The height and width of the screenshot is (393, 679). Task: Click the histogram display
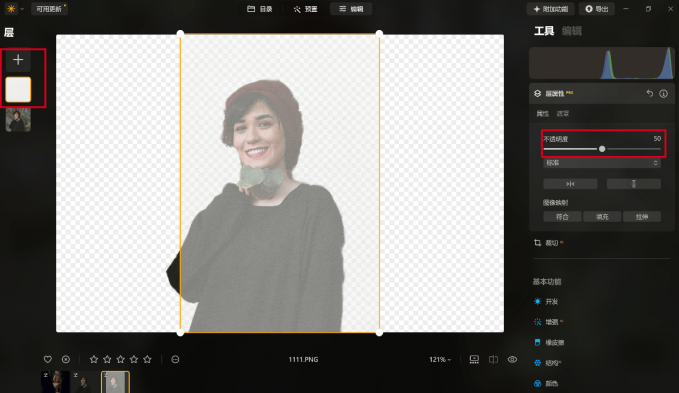[x=602, y=63]
